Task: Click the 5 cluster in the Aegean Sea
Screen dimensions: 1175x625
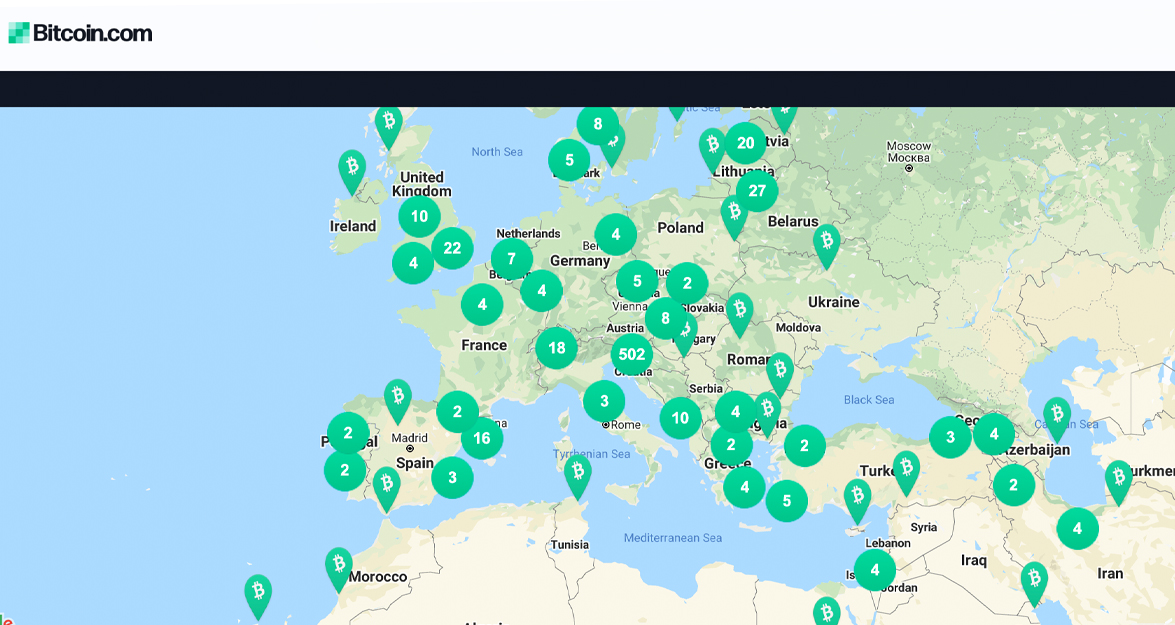Action: 787,501
